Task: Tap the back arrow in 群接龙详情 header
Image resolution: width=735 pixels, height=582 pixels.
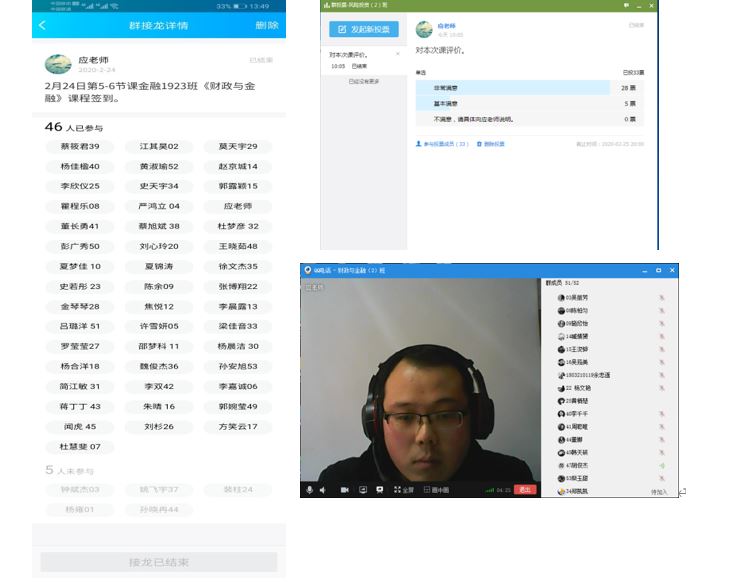Action: click(x=42, y=26)
